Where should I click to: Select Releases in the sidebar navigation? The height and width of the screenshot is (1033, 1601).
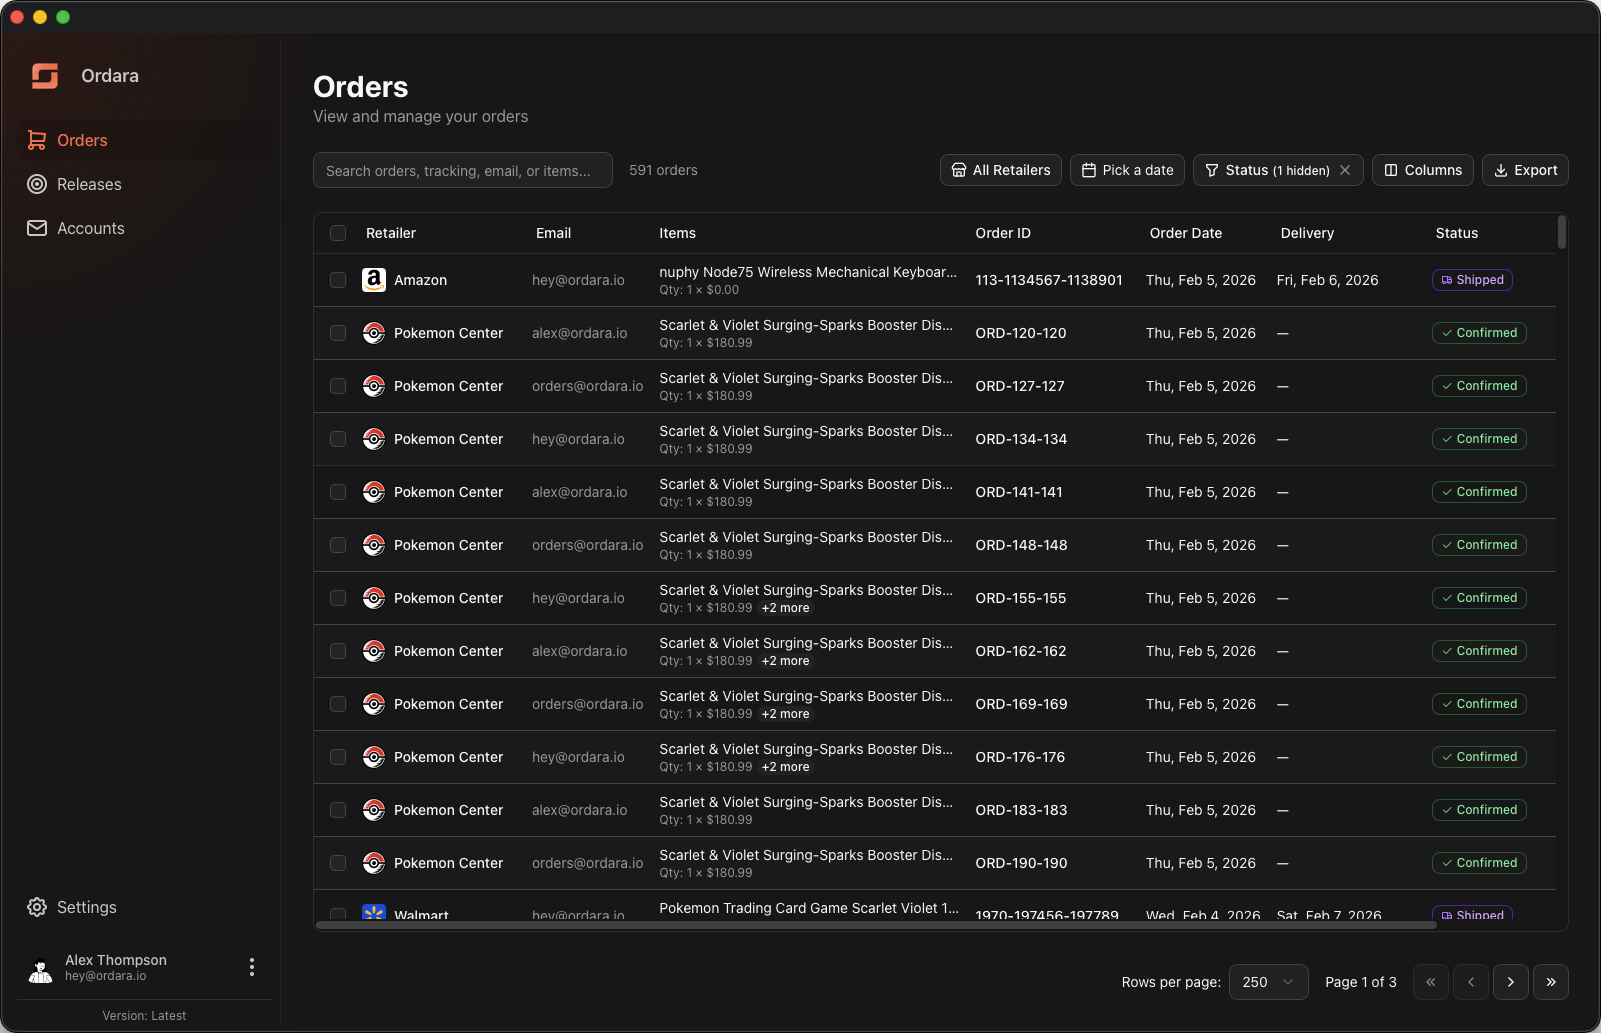point(88,184)
